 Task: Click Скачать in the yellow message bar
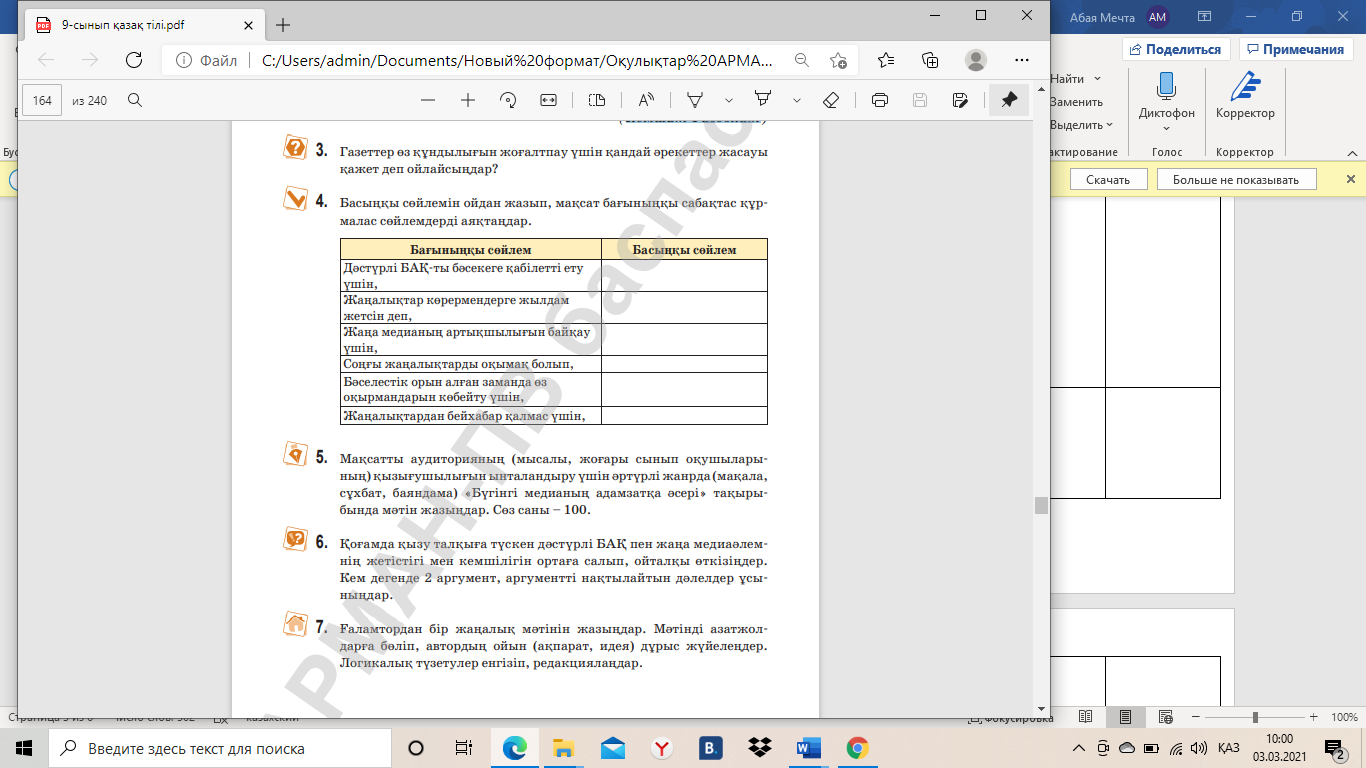(1107, 180)
